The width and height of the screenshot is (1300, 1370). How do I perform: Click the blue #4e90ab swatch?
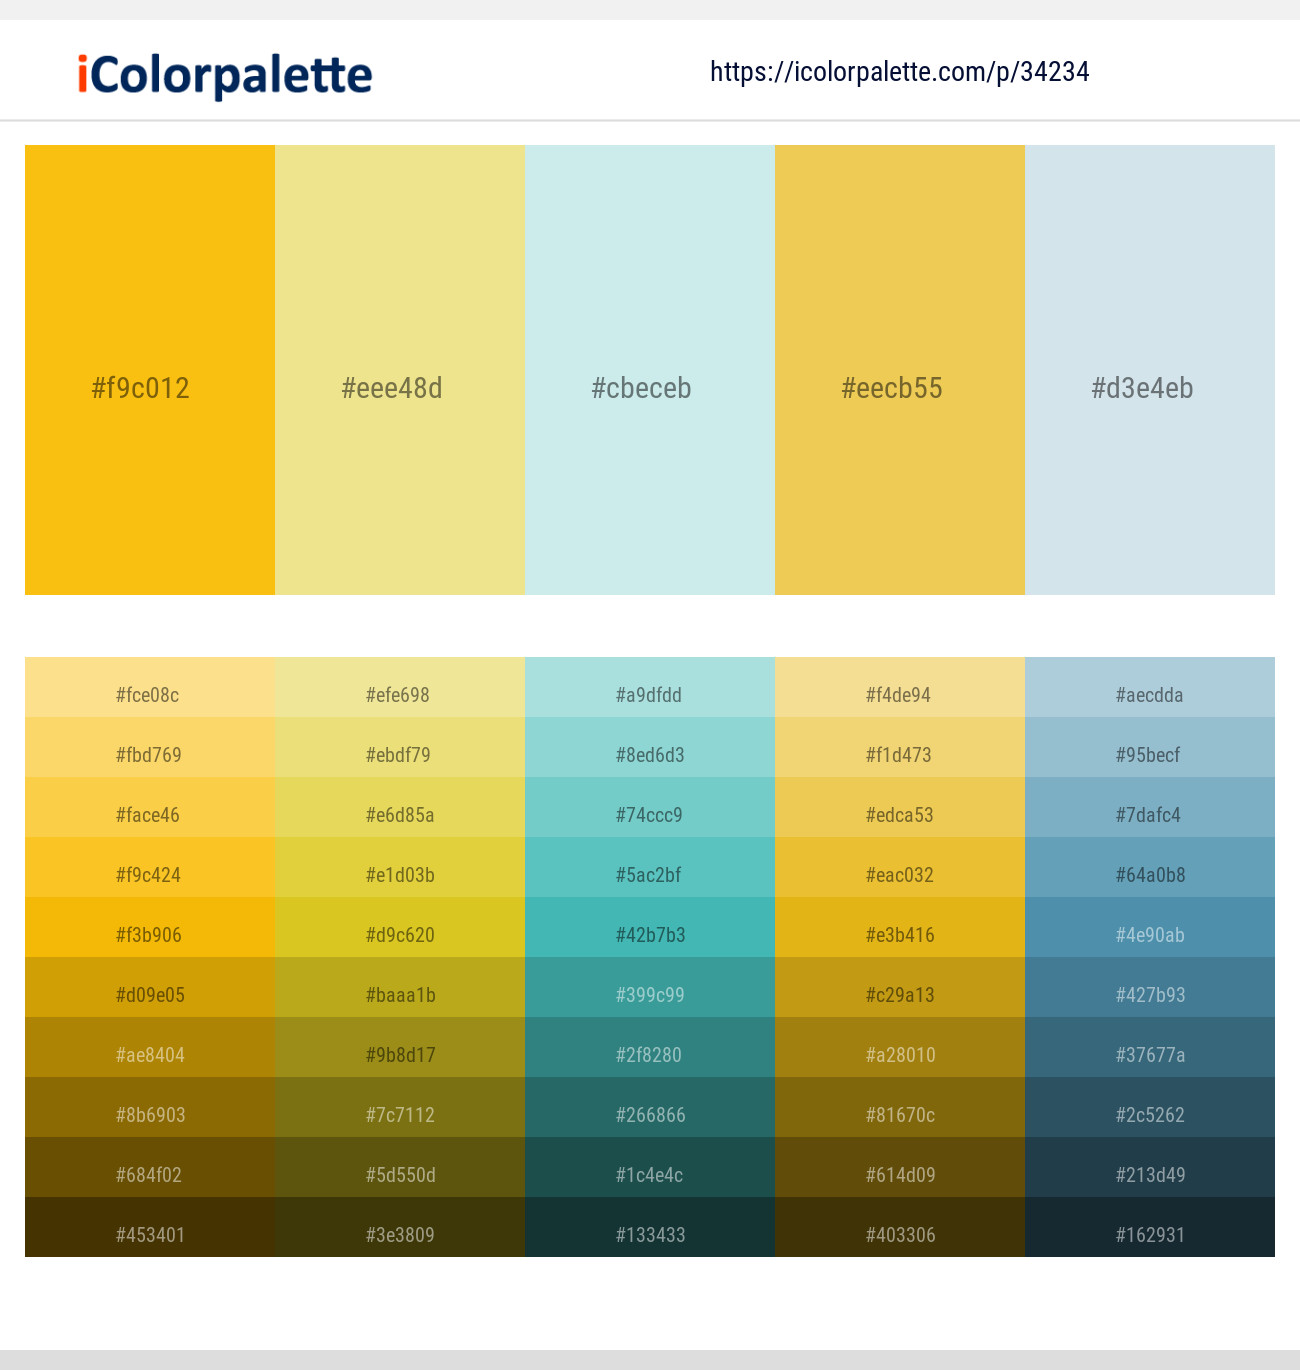click(x=1149, y=935)
